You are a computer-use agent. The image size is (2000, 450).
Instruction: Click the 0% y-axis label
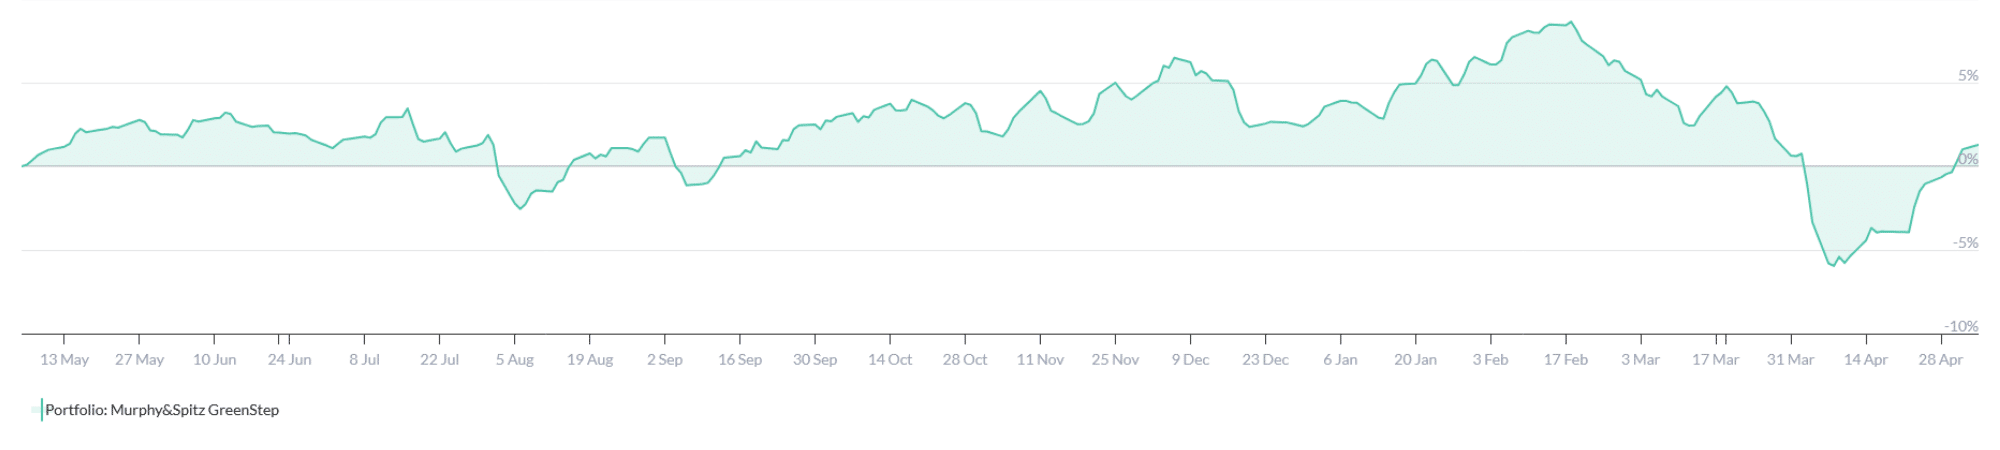pyautogui.click(x=1968, y=160)
